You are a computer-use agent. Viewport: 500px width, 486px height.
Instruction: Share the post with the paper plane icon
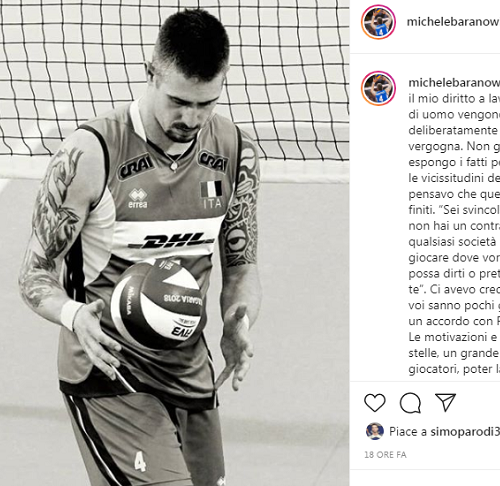pos(445,402)
